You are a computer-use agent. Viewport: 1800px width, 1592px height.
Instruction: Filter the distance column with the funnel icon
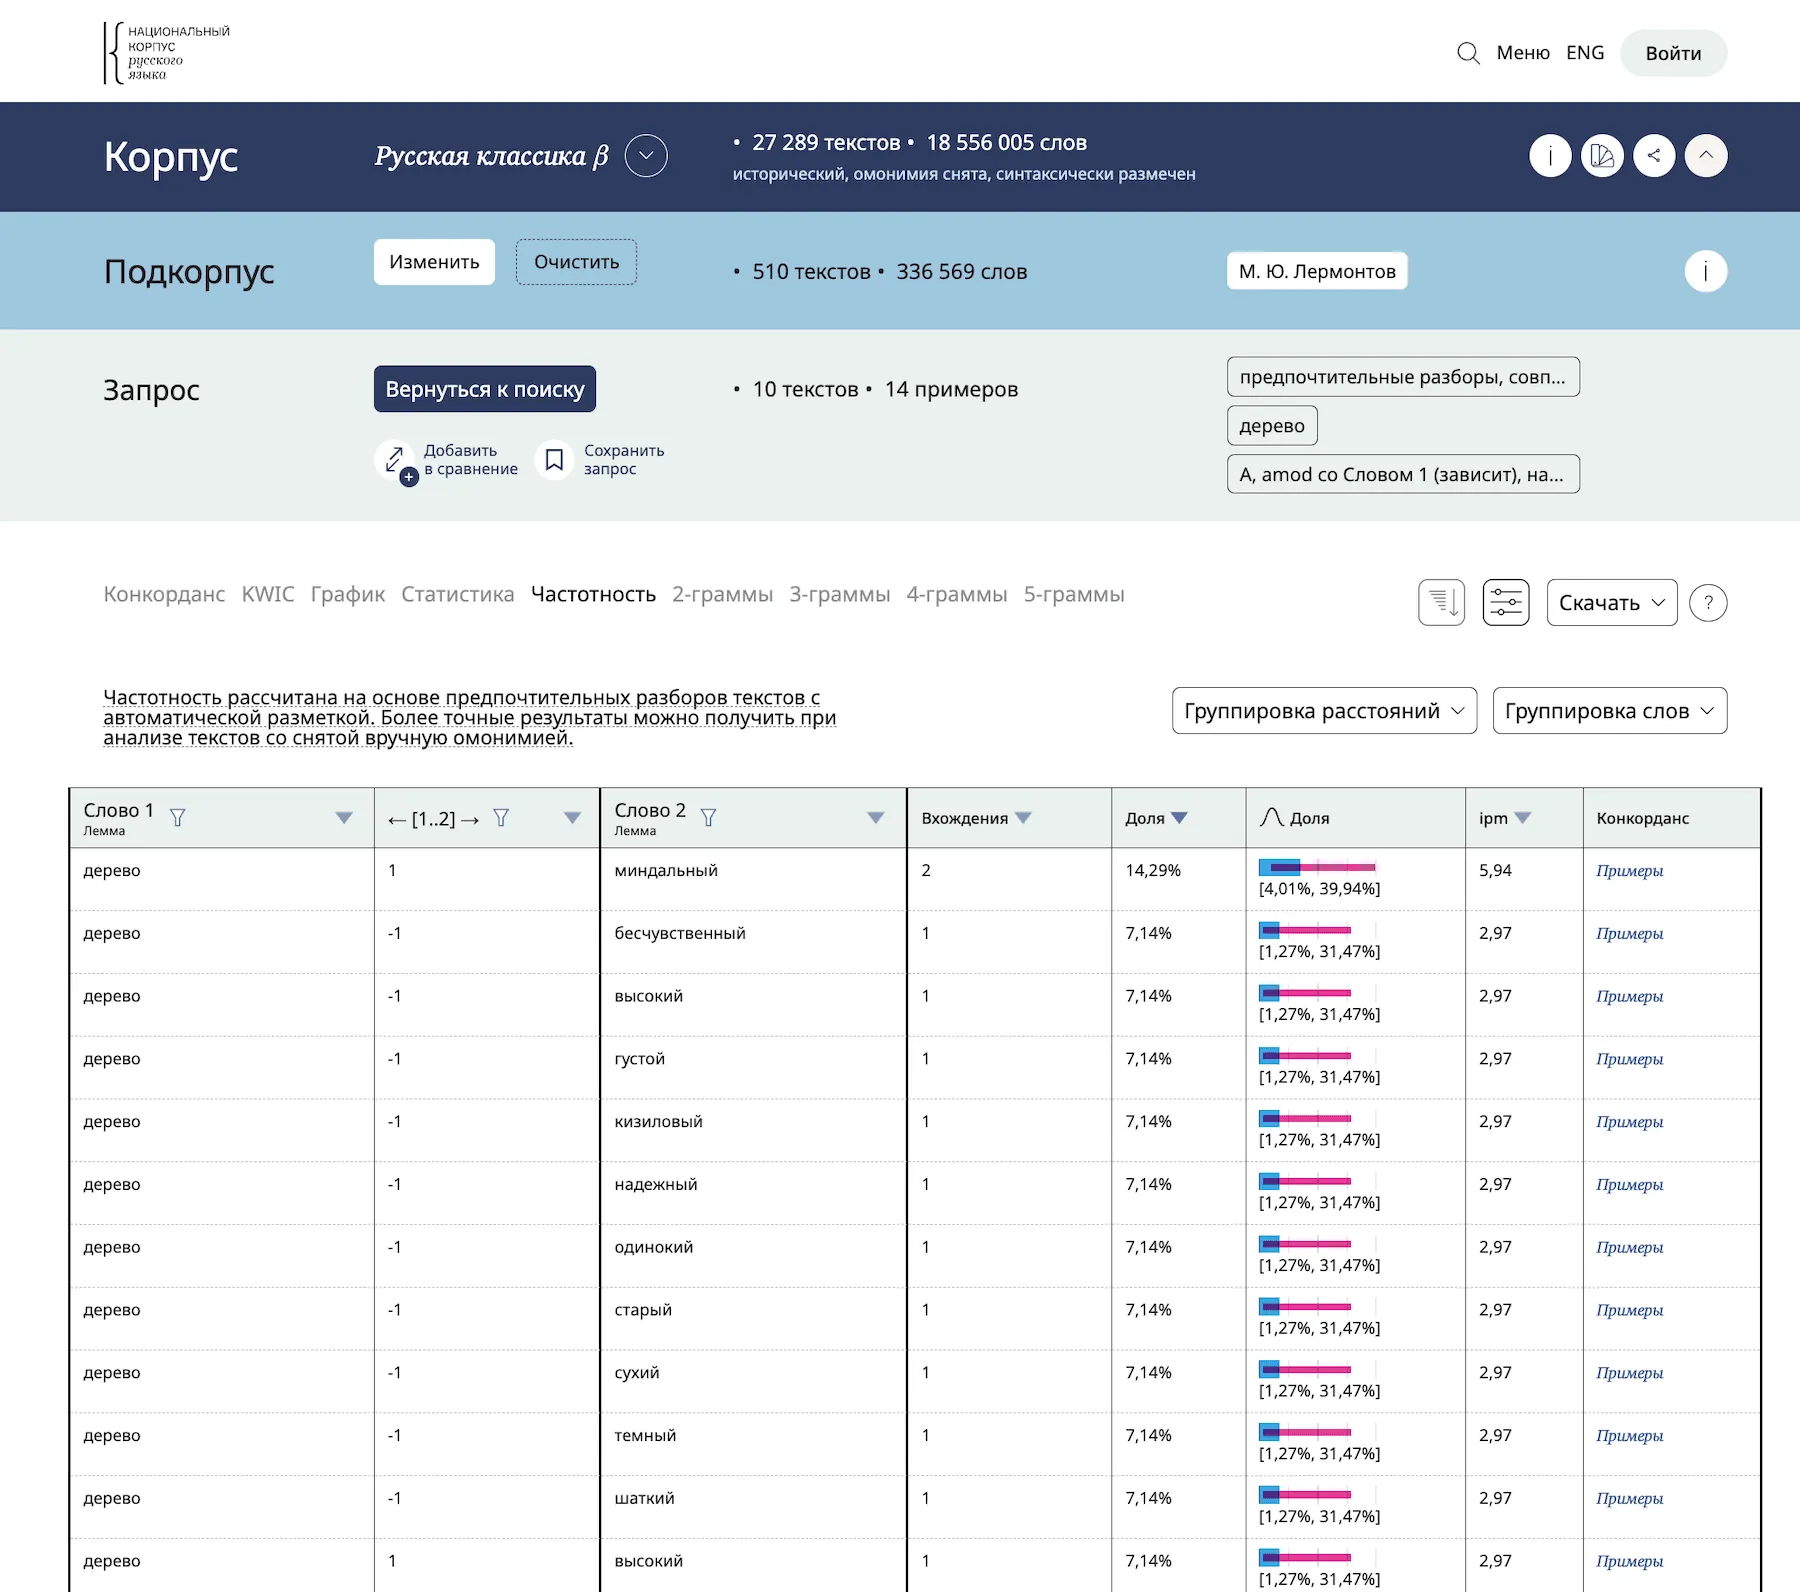point(502,818)
